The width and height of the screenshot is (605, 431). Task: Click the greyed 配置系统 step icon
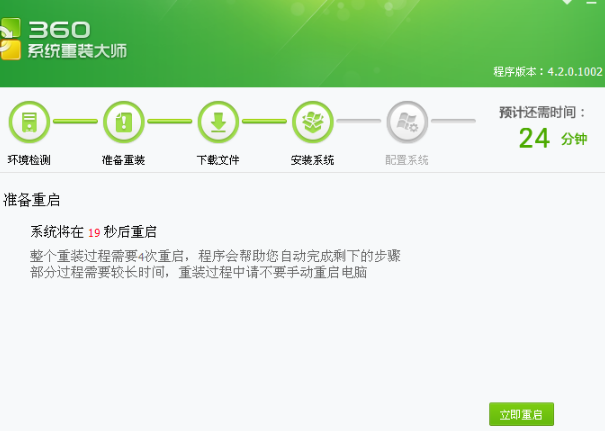point(407,123)
